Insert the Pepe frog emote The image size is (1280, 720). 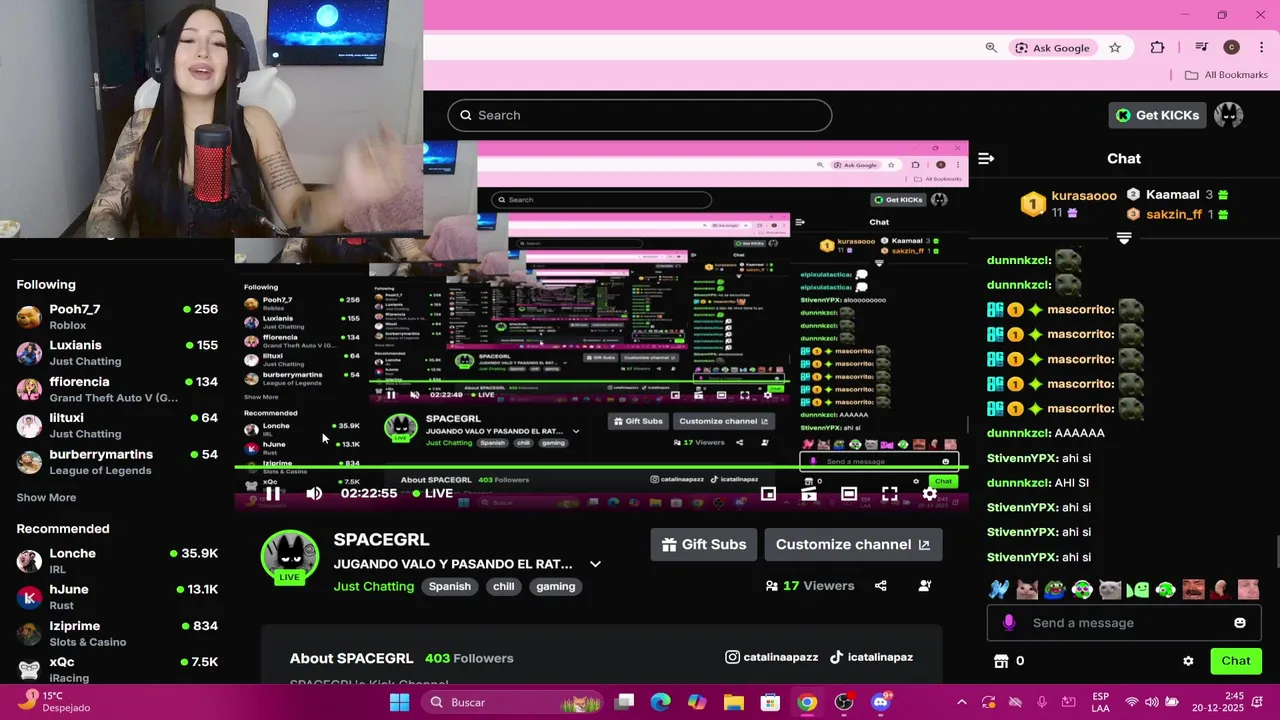tap(1054, 589)
